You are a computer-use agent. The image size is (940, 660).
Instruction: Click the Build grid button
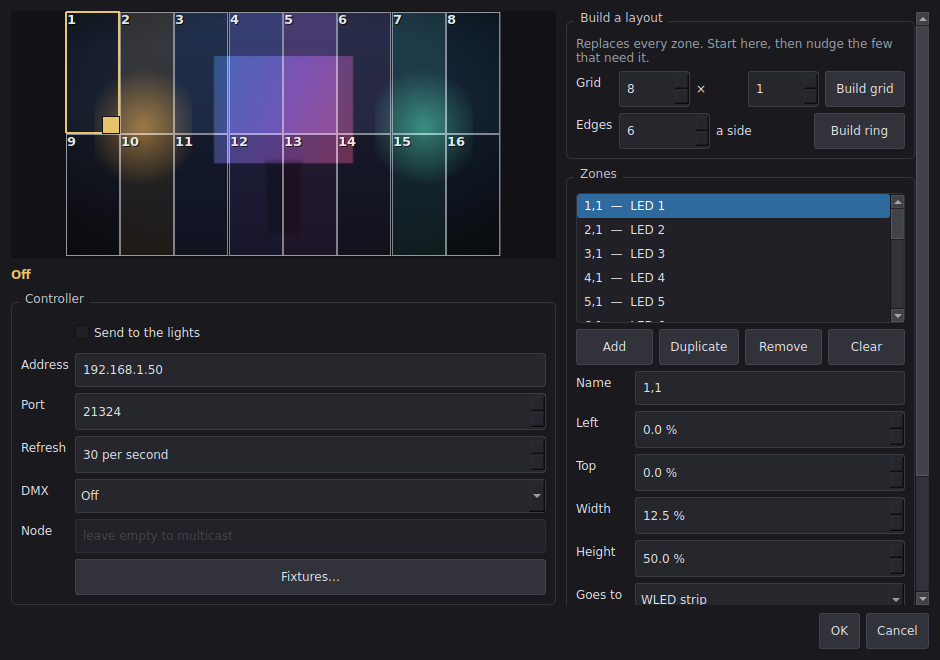coord(864,89)
